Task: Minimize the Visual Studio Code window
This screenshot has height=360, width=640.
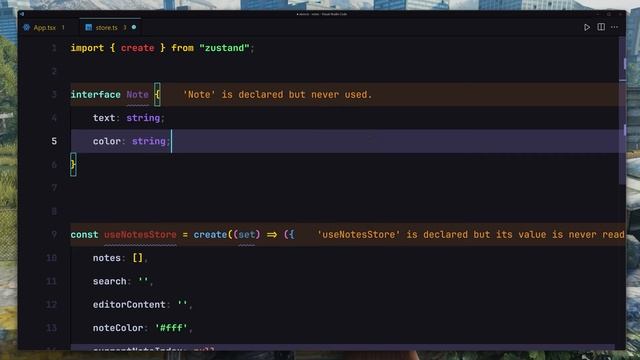Action: 598,14
